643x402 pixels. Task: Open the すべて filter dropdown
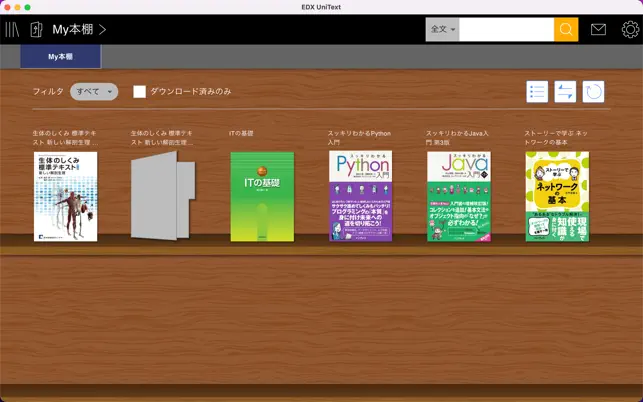coord(94,91)
